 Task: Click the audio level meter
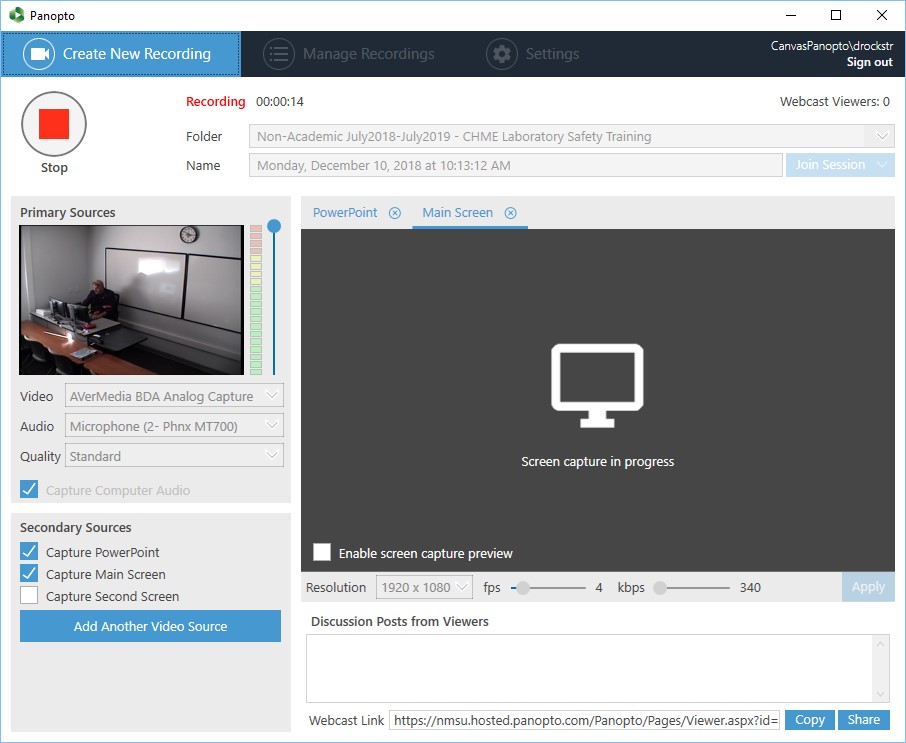click(x=256, y=300)
